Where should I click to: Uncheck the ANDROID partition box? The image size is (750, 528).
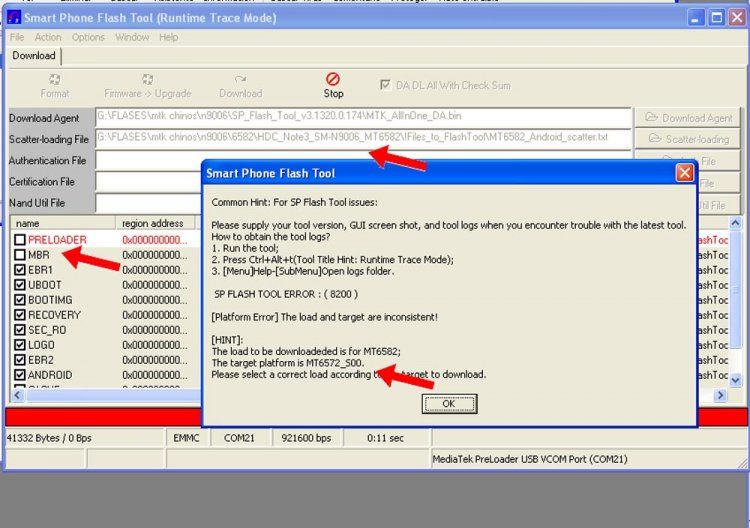pos(20,375)
